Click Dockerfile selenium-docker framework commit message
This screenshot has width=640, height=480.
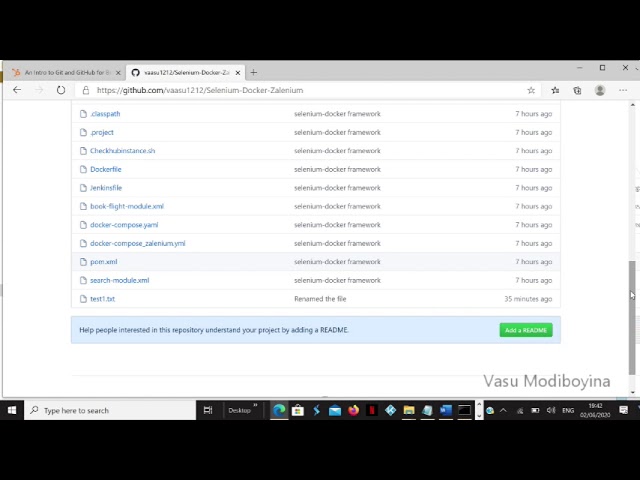click(x=337, y=169)
